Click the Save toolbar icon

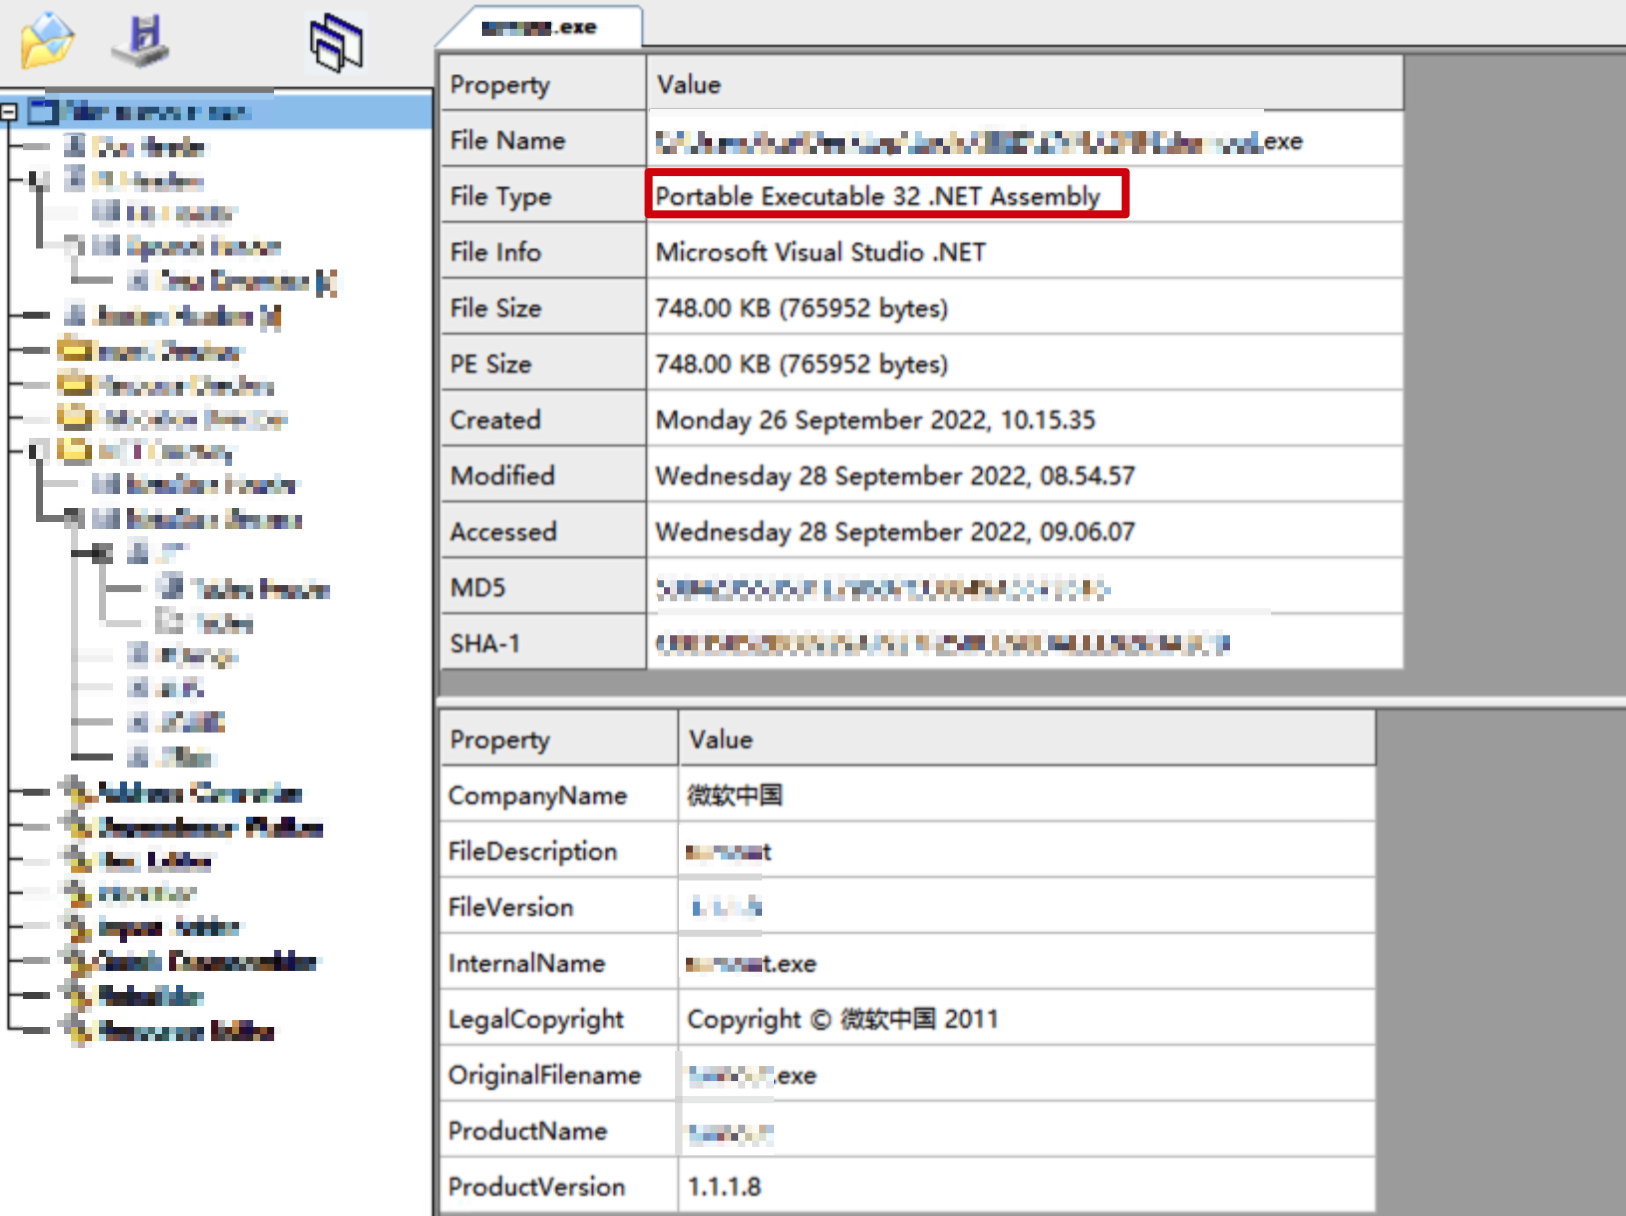click(142, 41)
